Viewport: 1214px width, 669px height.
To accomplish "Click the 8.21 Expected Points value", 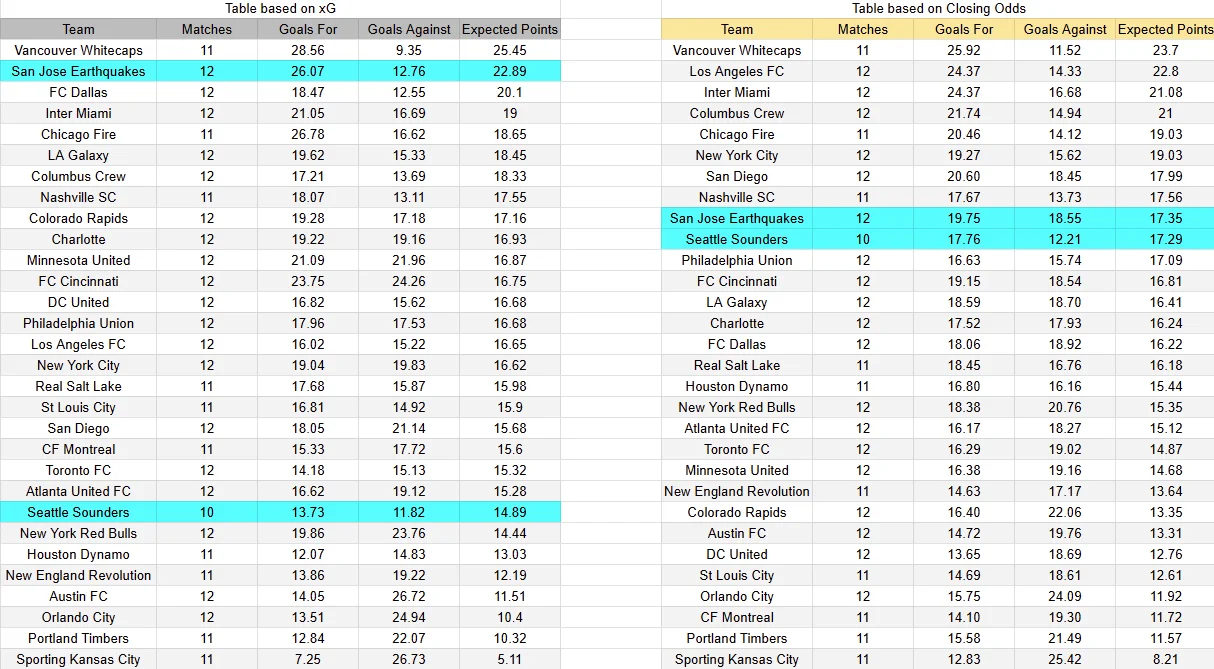I will coord(1165,659).
